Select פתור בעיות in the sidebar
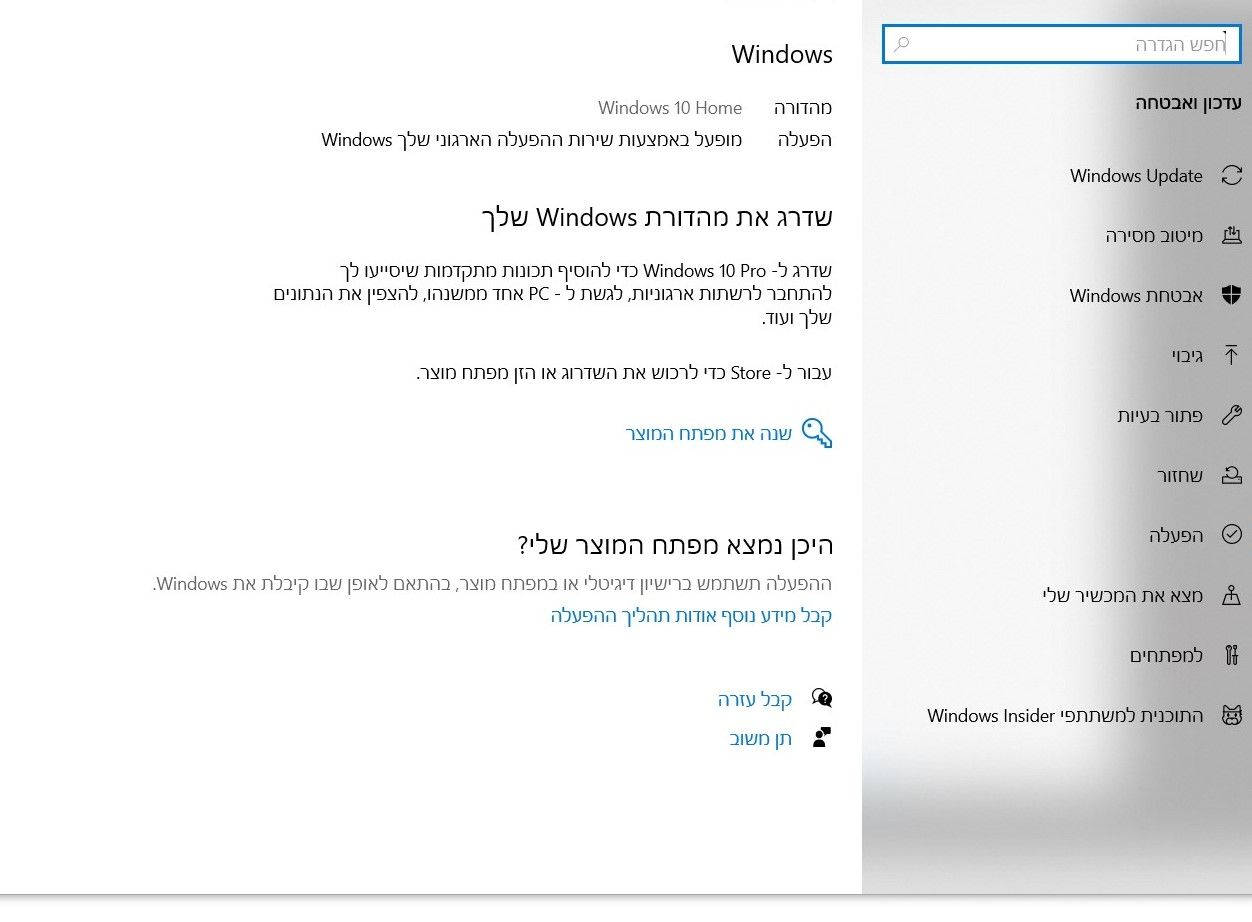This screenshot has height=922, width=1252. [1160, 415]
